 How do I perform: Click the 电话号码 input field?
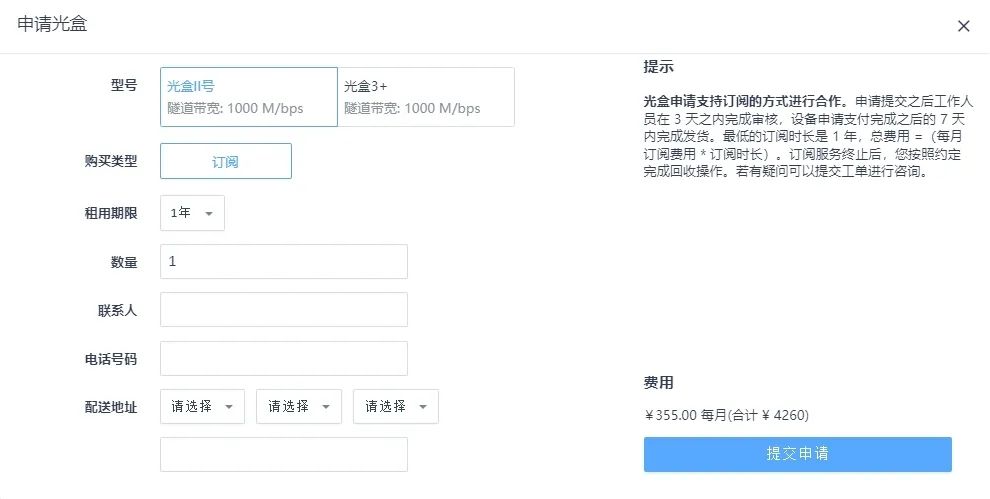pos(283,358)
